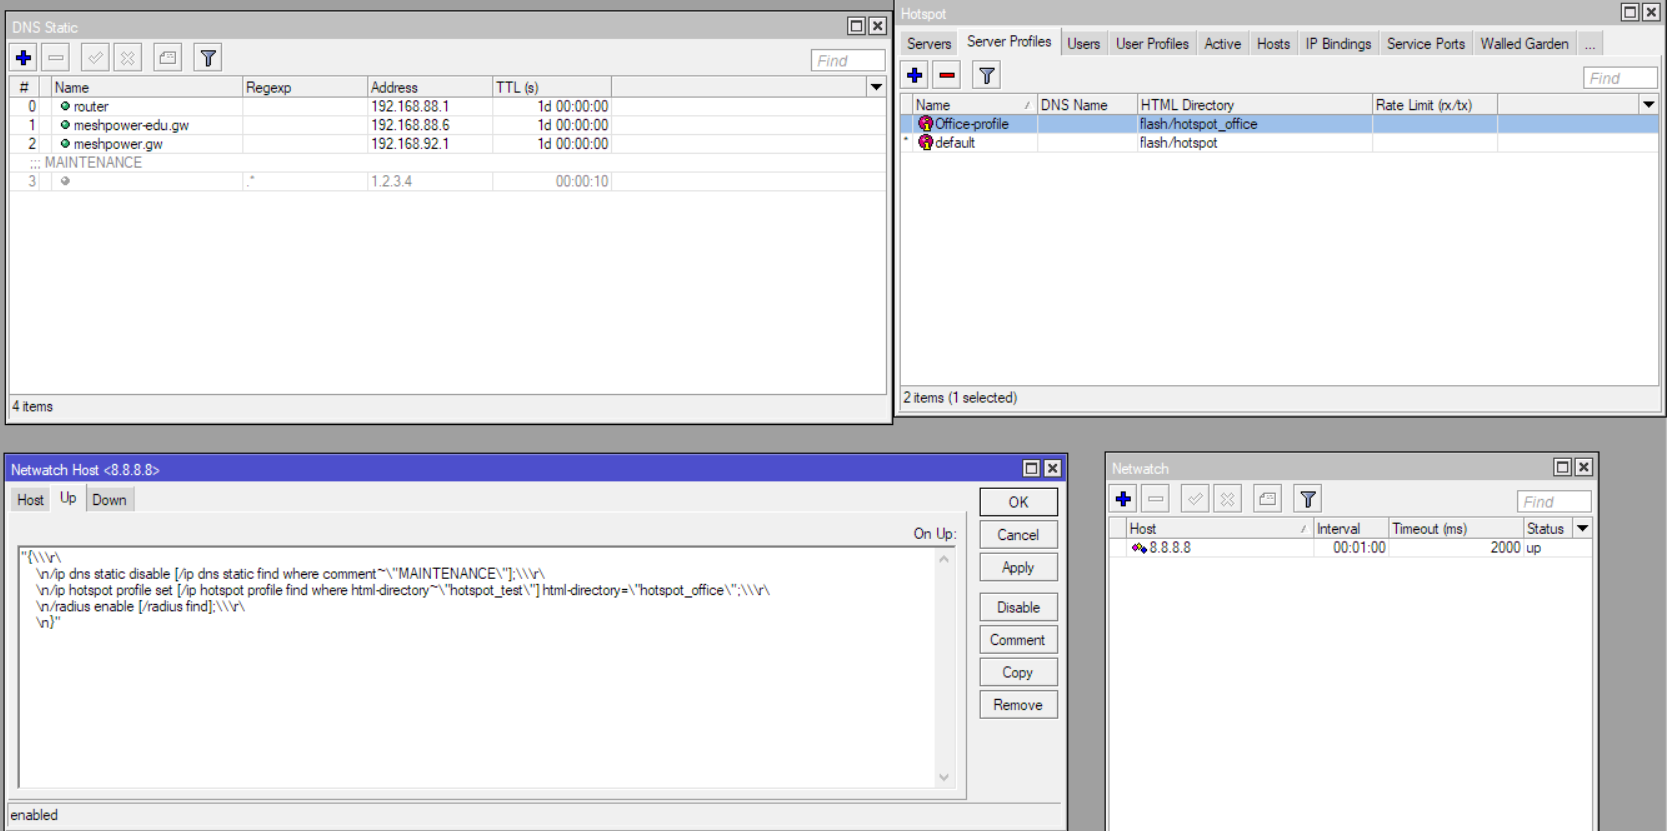1667x831 pixels.
Task: Switch to Host tab in Netwatch Host dialog
Action: tap(30, 500)
